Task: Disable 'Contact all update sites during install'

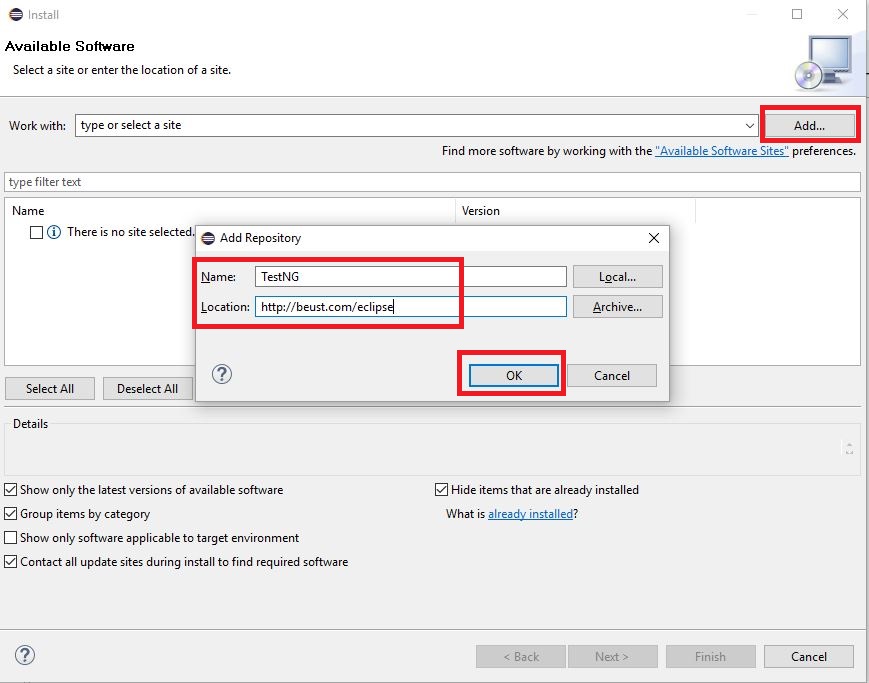Action: point(9,562)
